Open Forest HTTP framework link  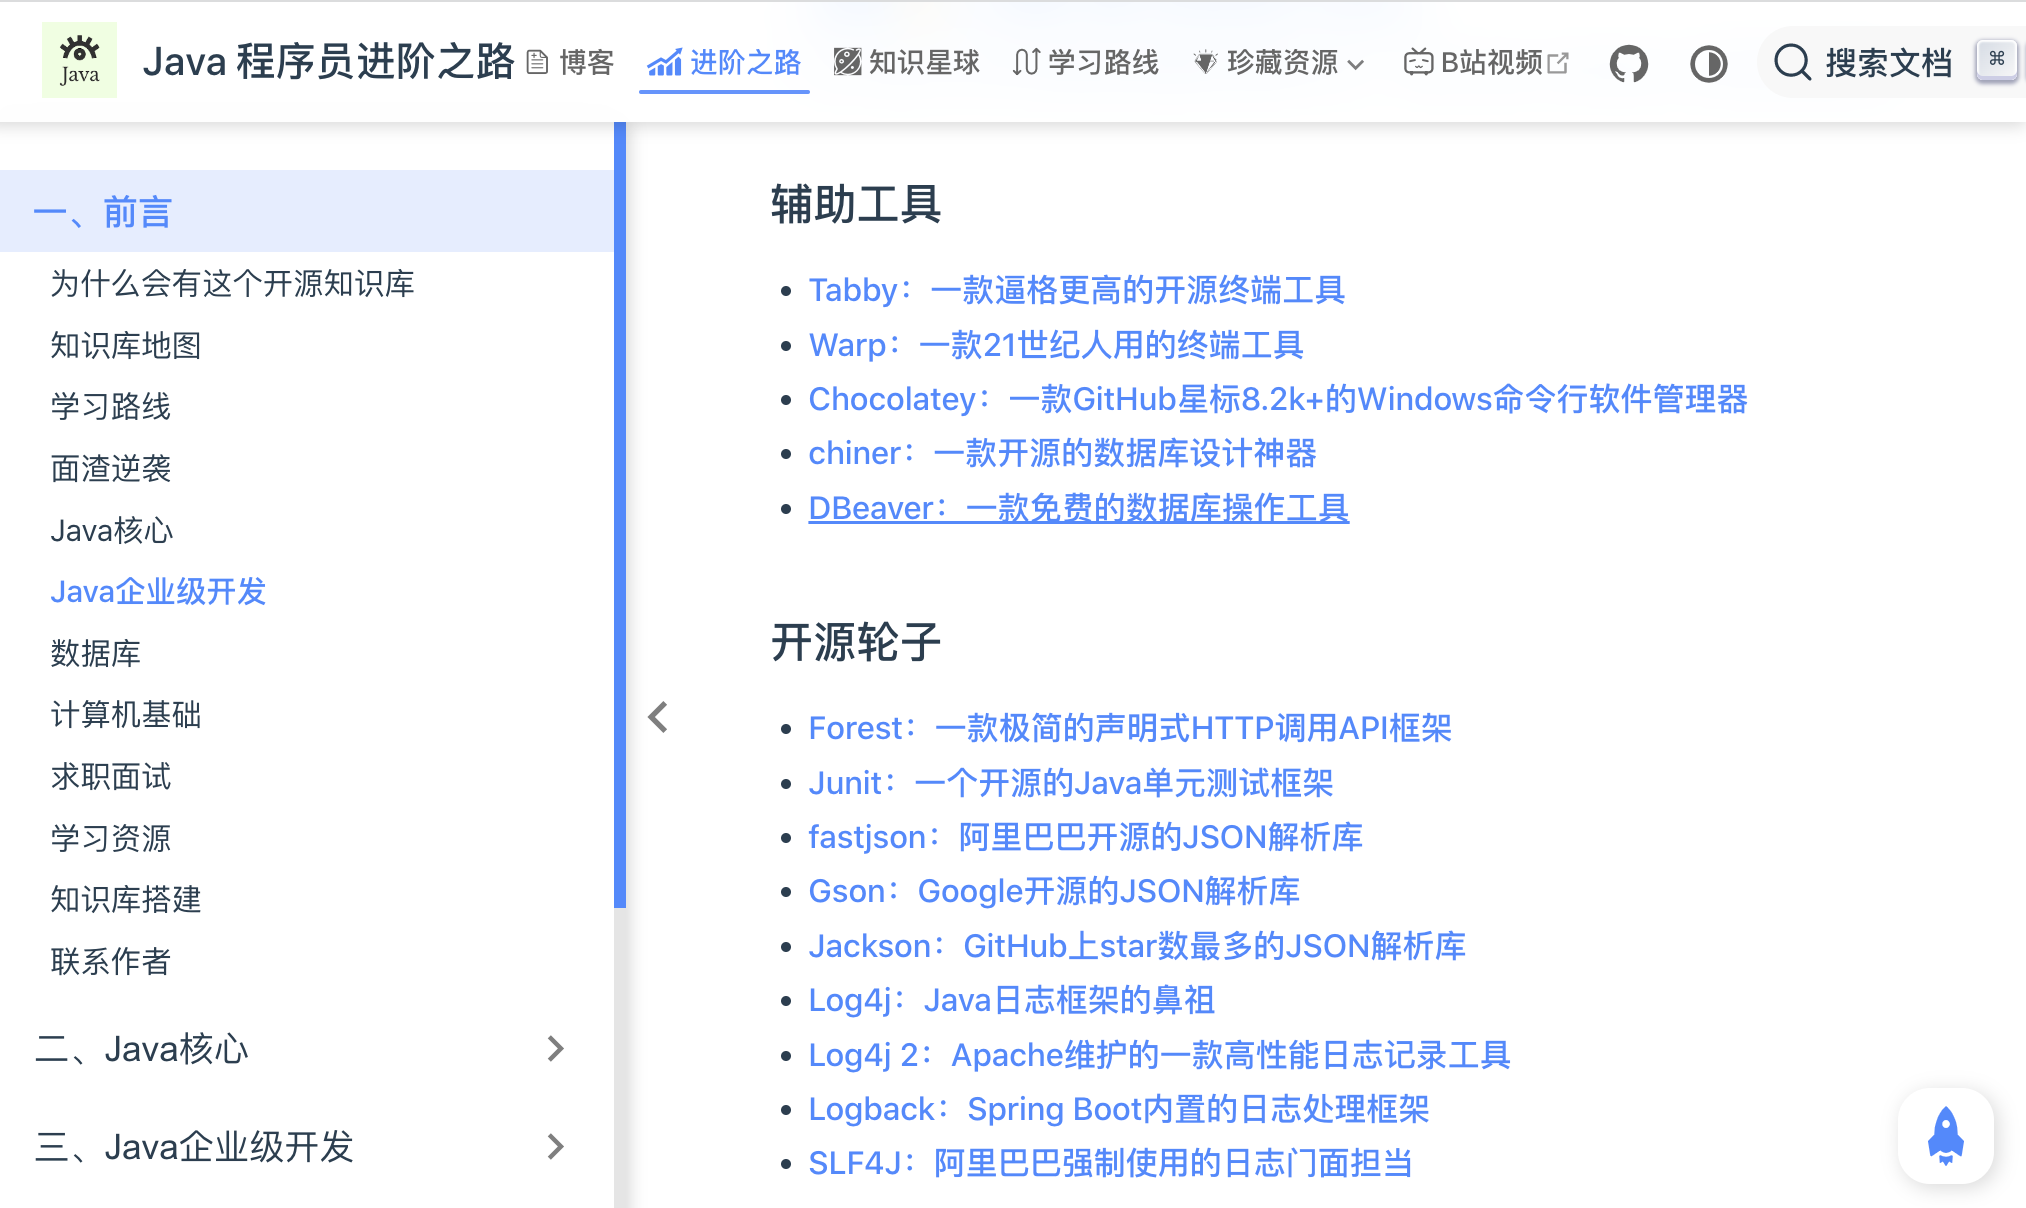[x=1129, y=728]
